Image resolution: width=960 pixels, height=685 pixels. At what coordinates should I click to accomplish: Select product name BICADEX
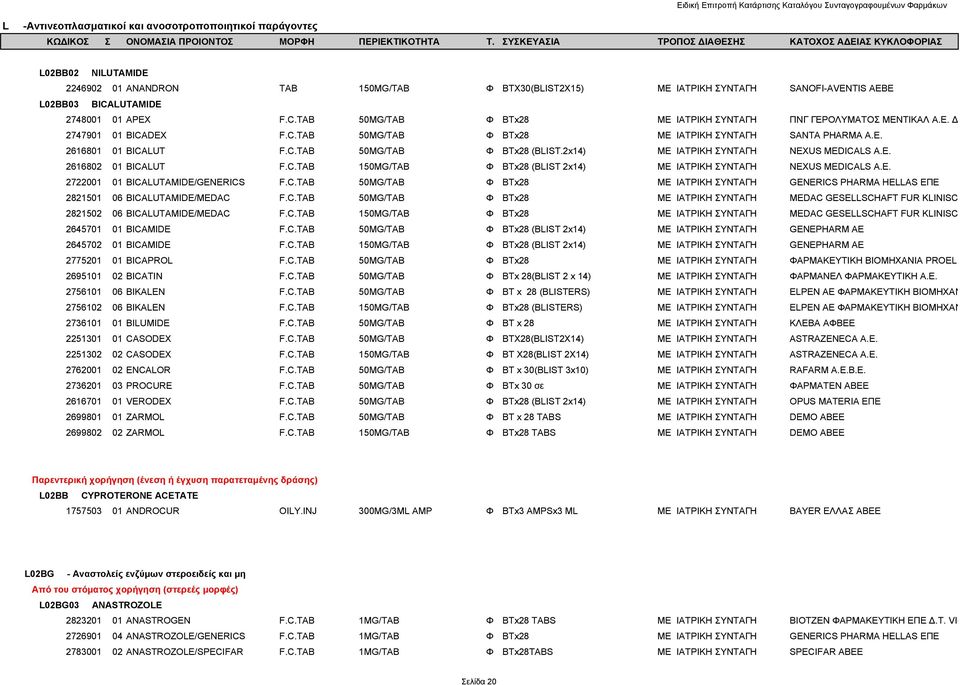pos(146,135)
